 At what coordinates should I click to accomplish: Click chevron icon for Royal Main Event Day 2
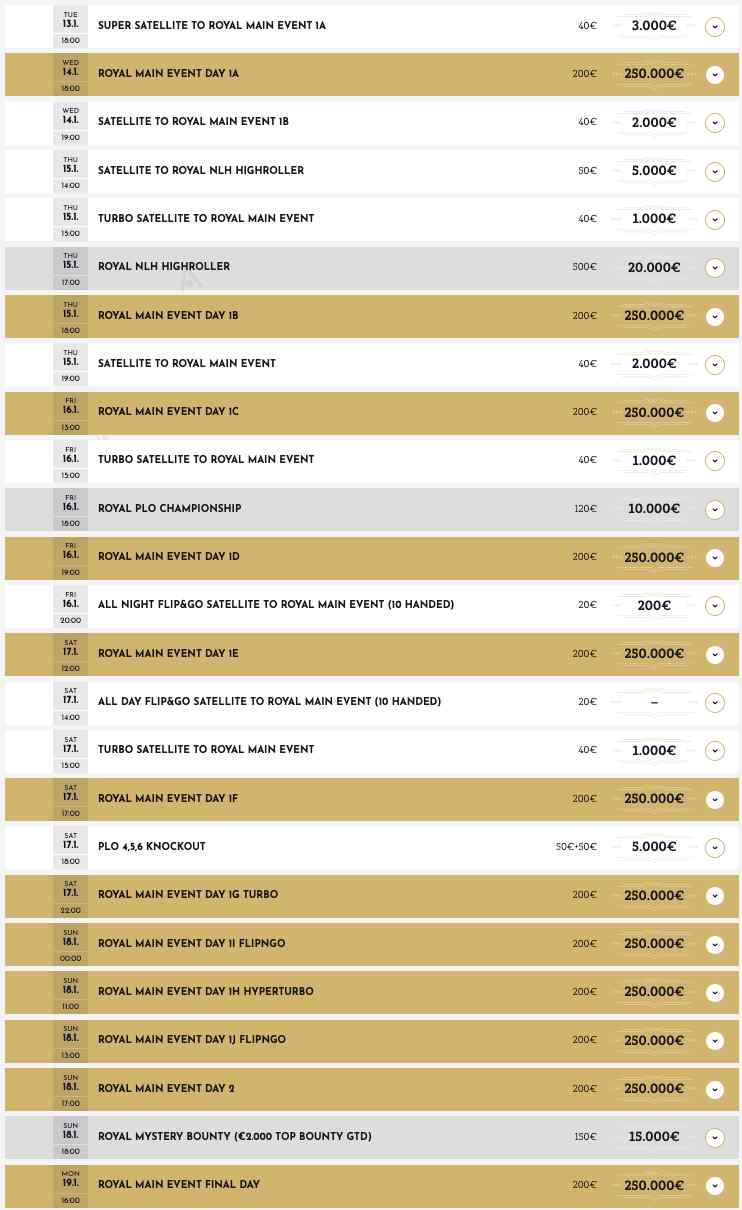[x=714, y=1090]
